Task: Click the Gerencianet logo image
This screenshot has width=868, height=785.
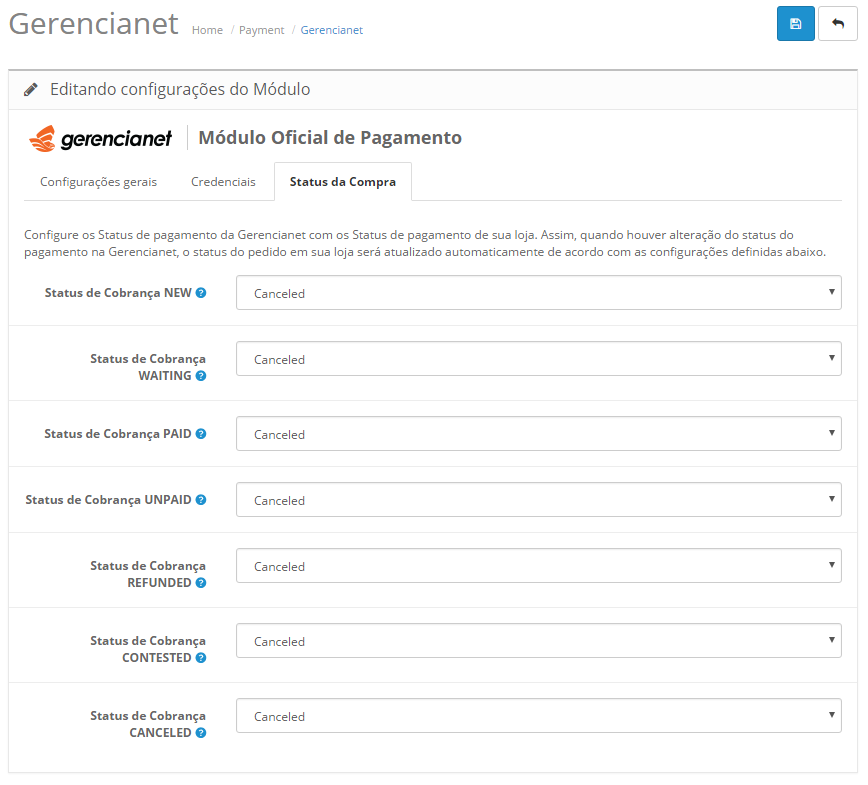Action: coord(100,138)
